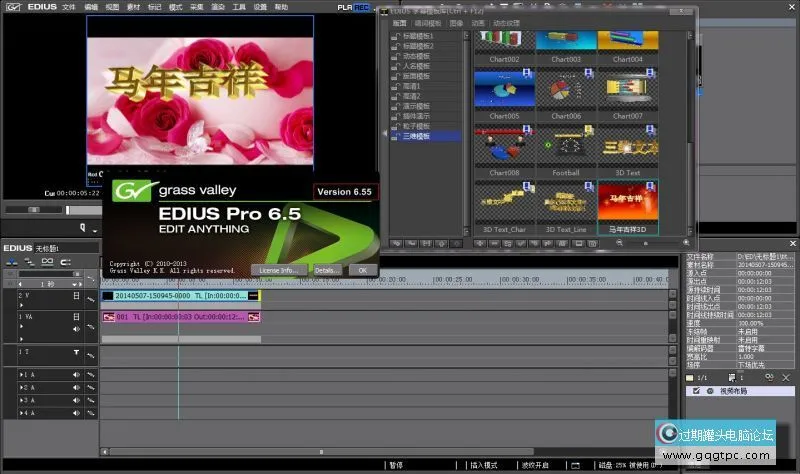Open the 文件 (File) menu
800x474 pixels.
coord(69,6)
